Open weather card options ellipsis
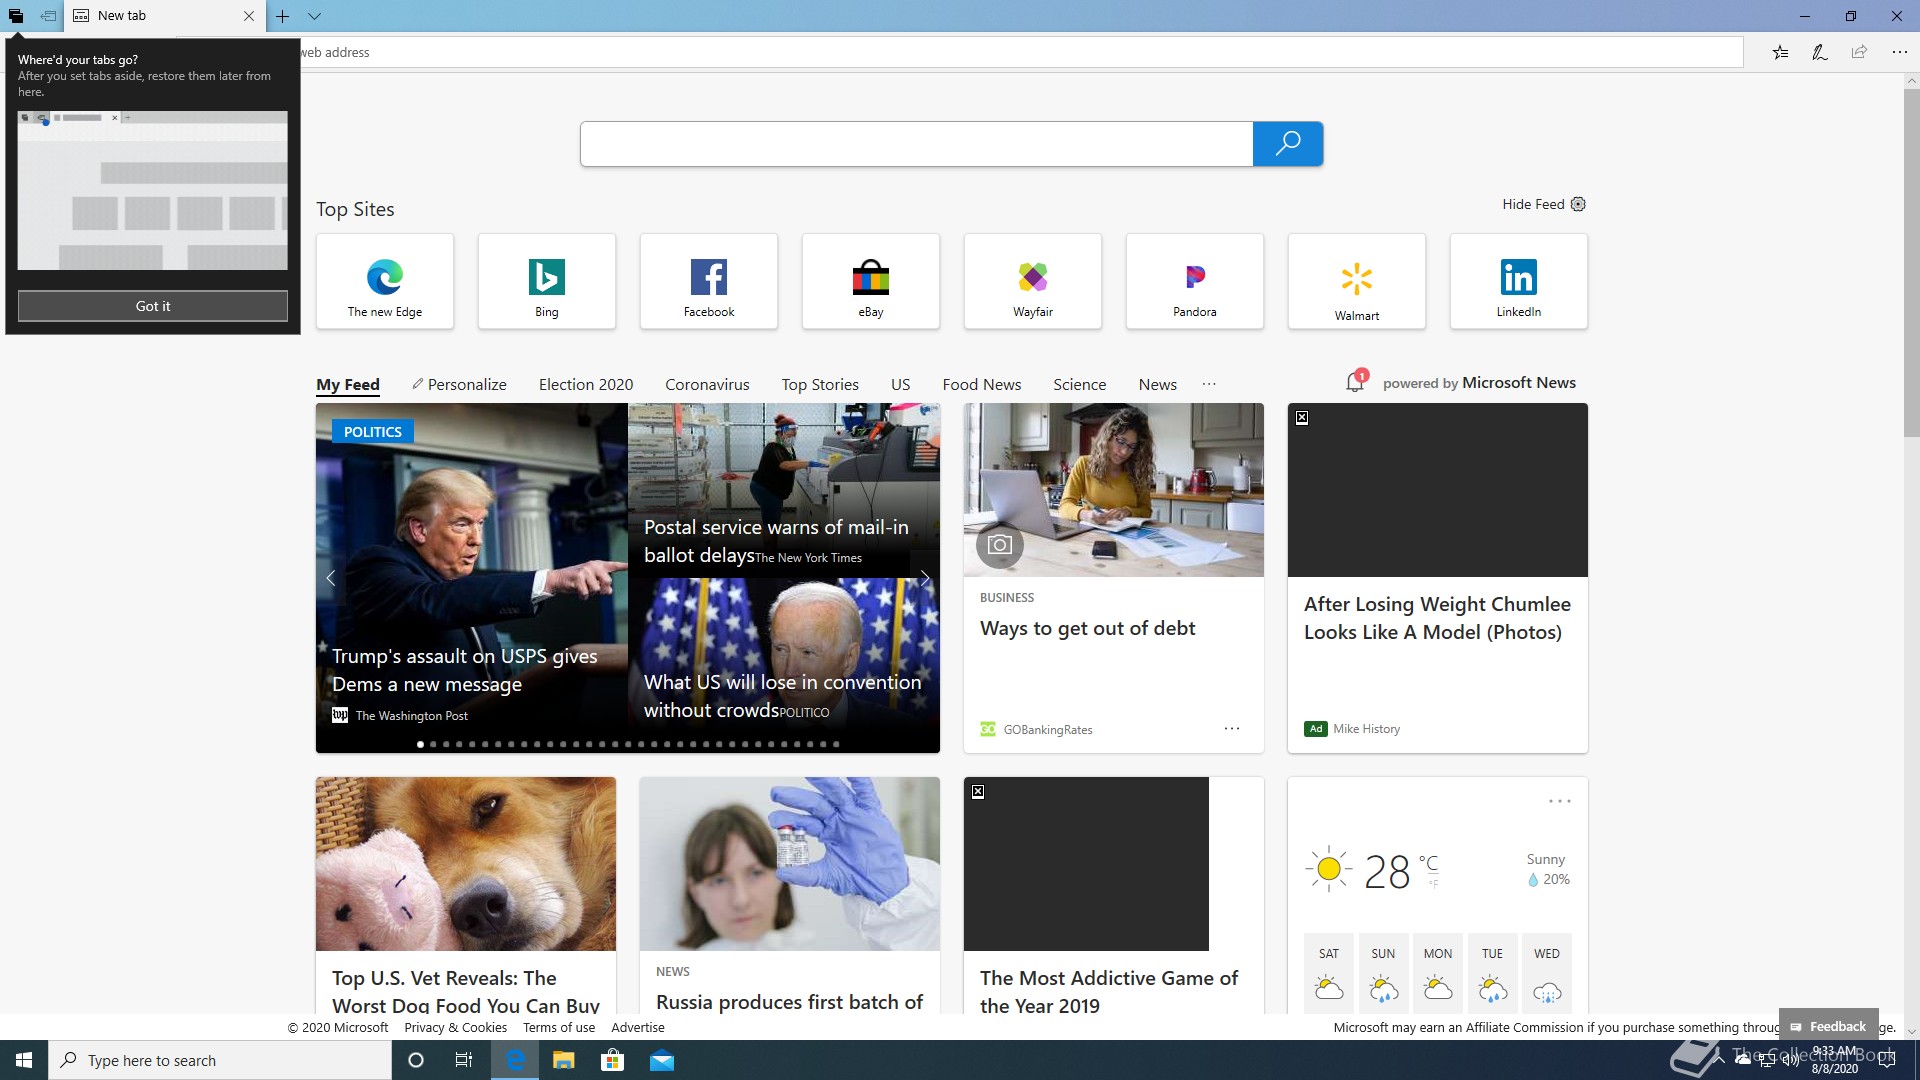Viewport: 1920px width, 1080px height. point(1560,801)
